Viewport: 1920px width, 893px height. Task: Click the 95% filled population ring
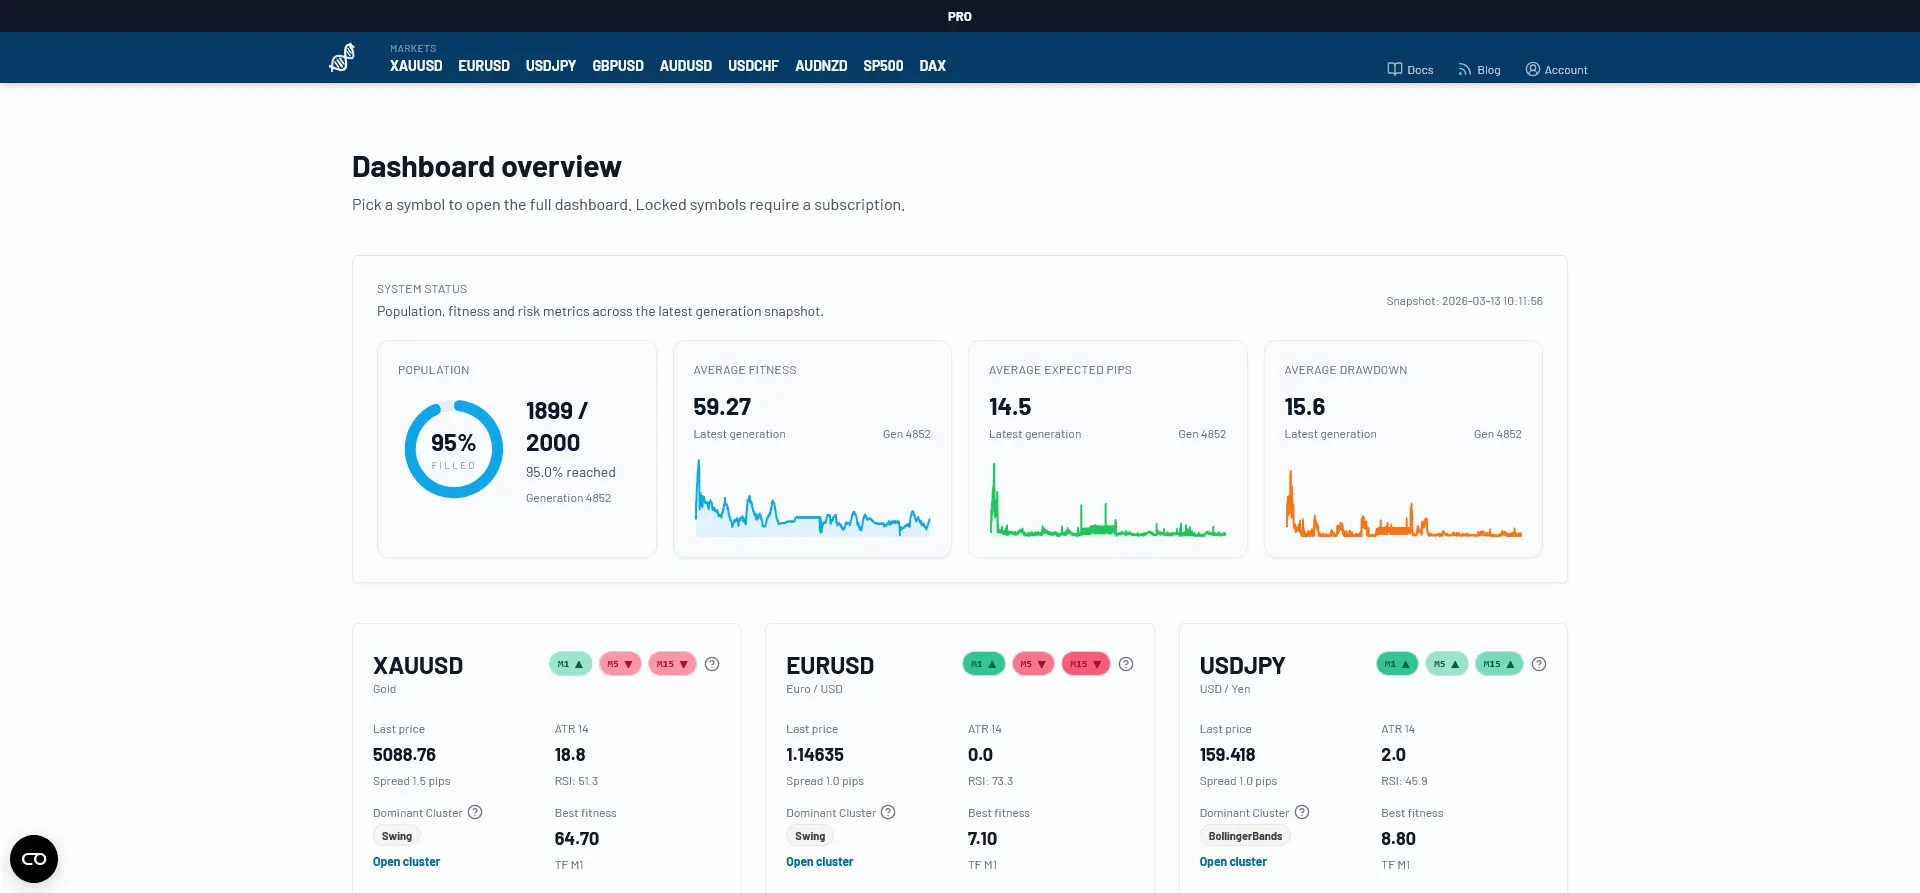[454, 449]
